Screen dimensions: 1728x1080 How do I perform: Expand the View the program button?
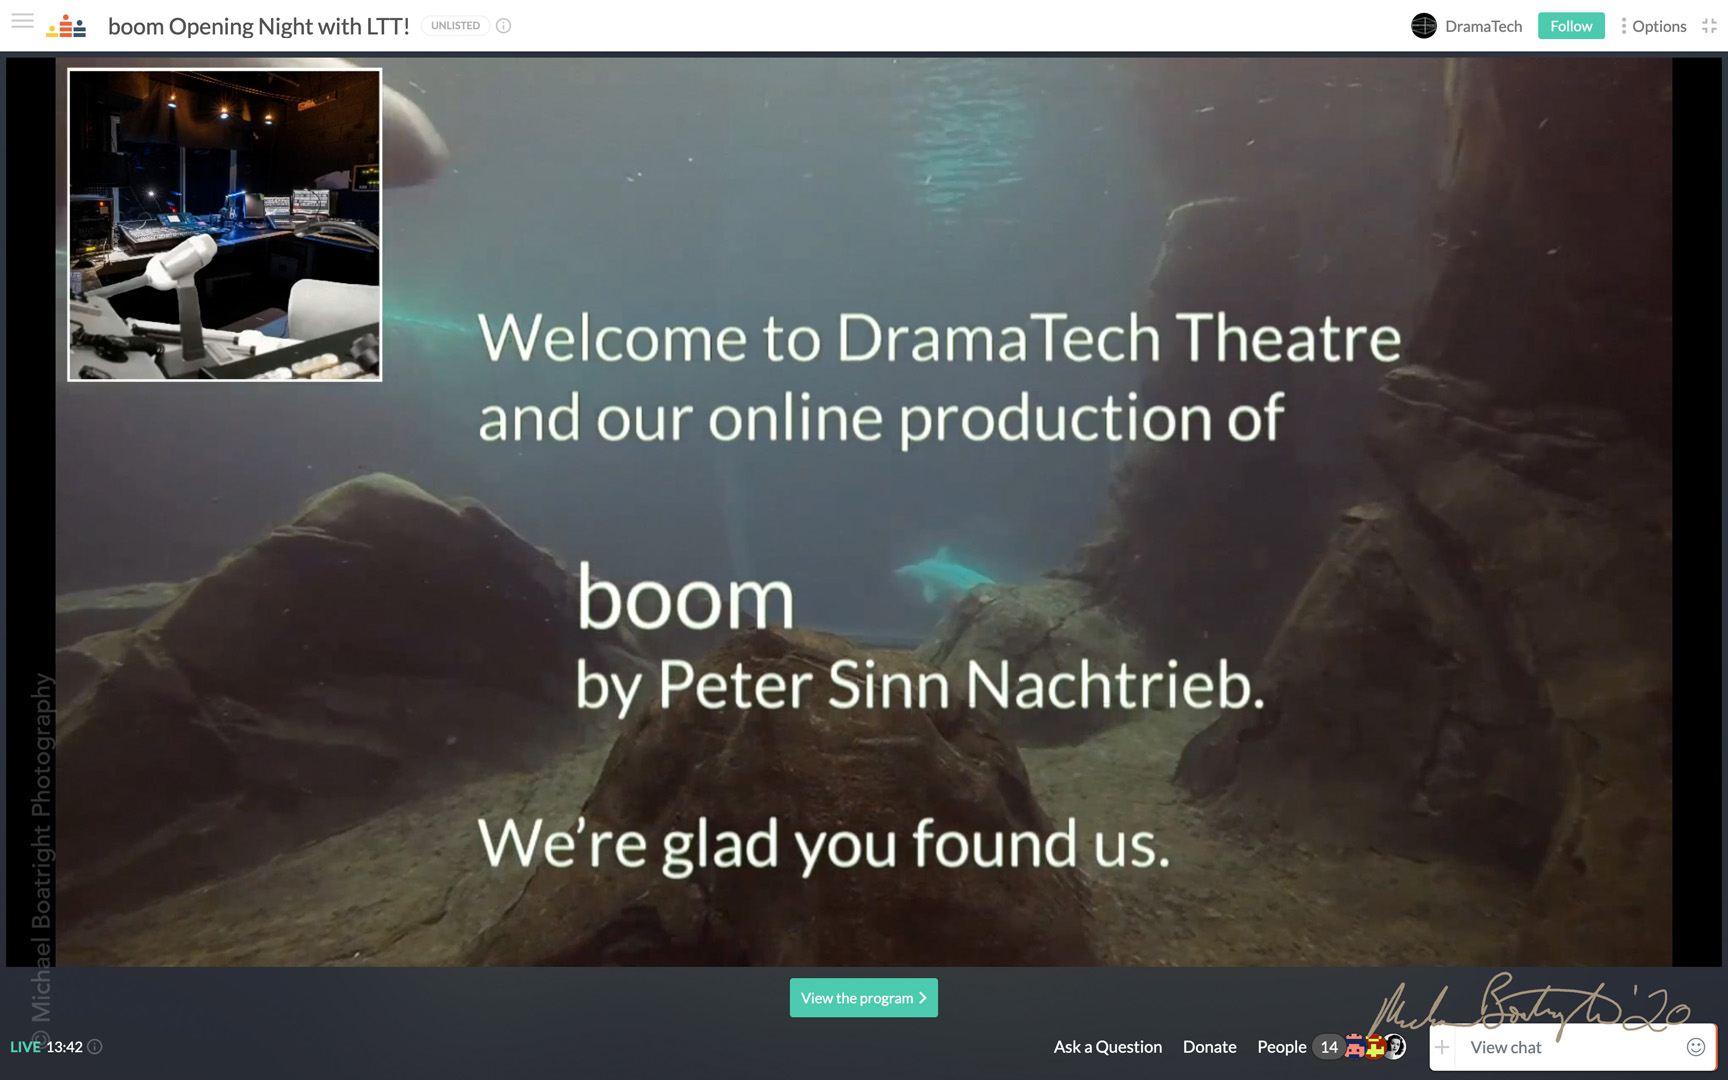[863, 998]
